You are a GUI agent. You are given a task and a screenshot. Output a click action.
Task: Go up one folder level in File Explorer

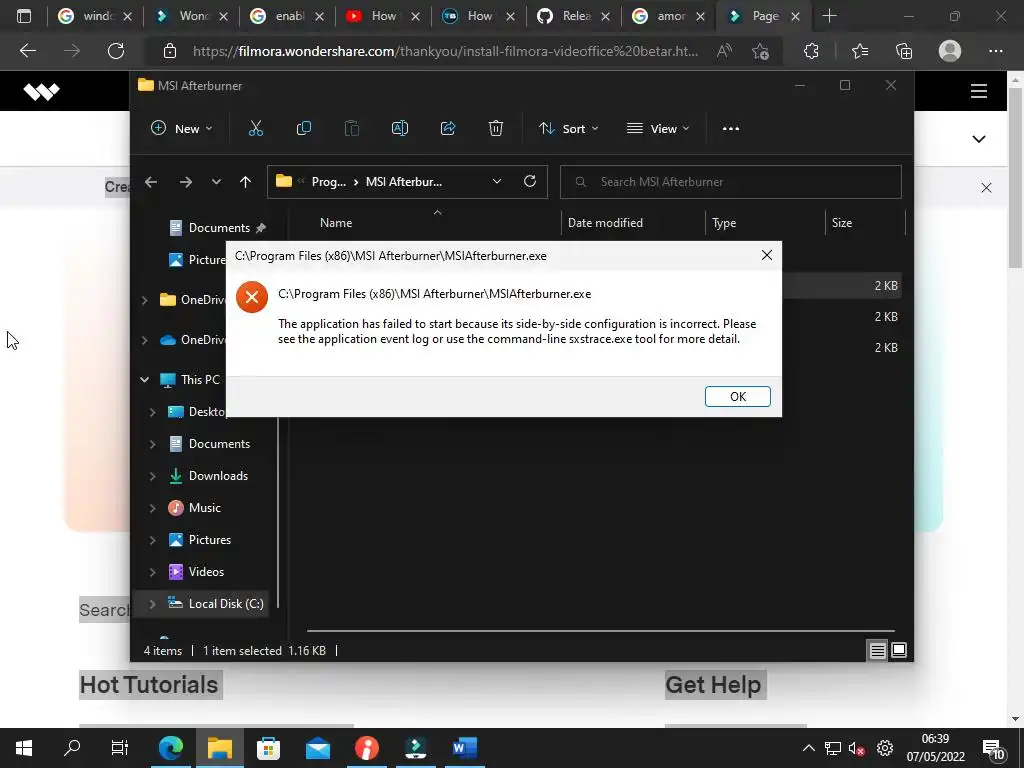click(x=246, y=182)
